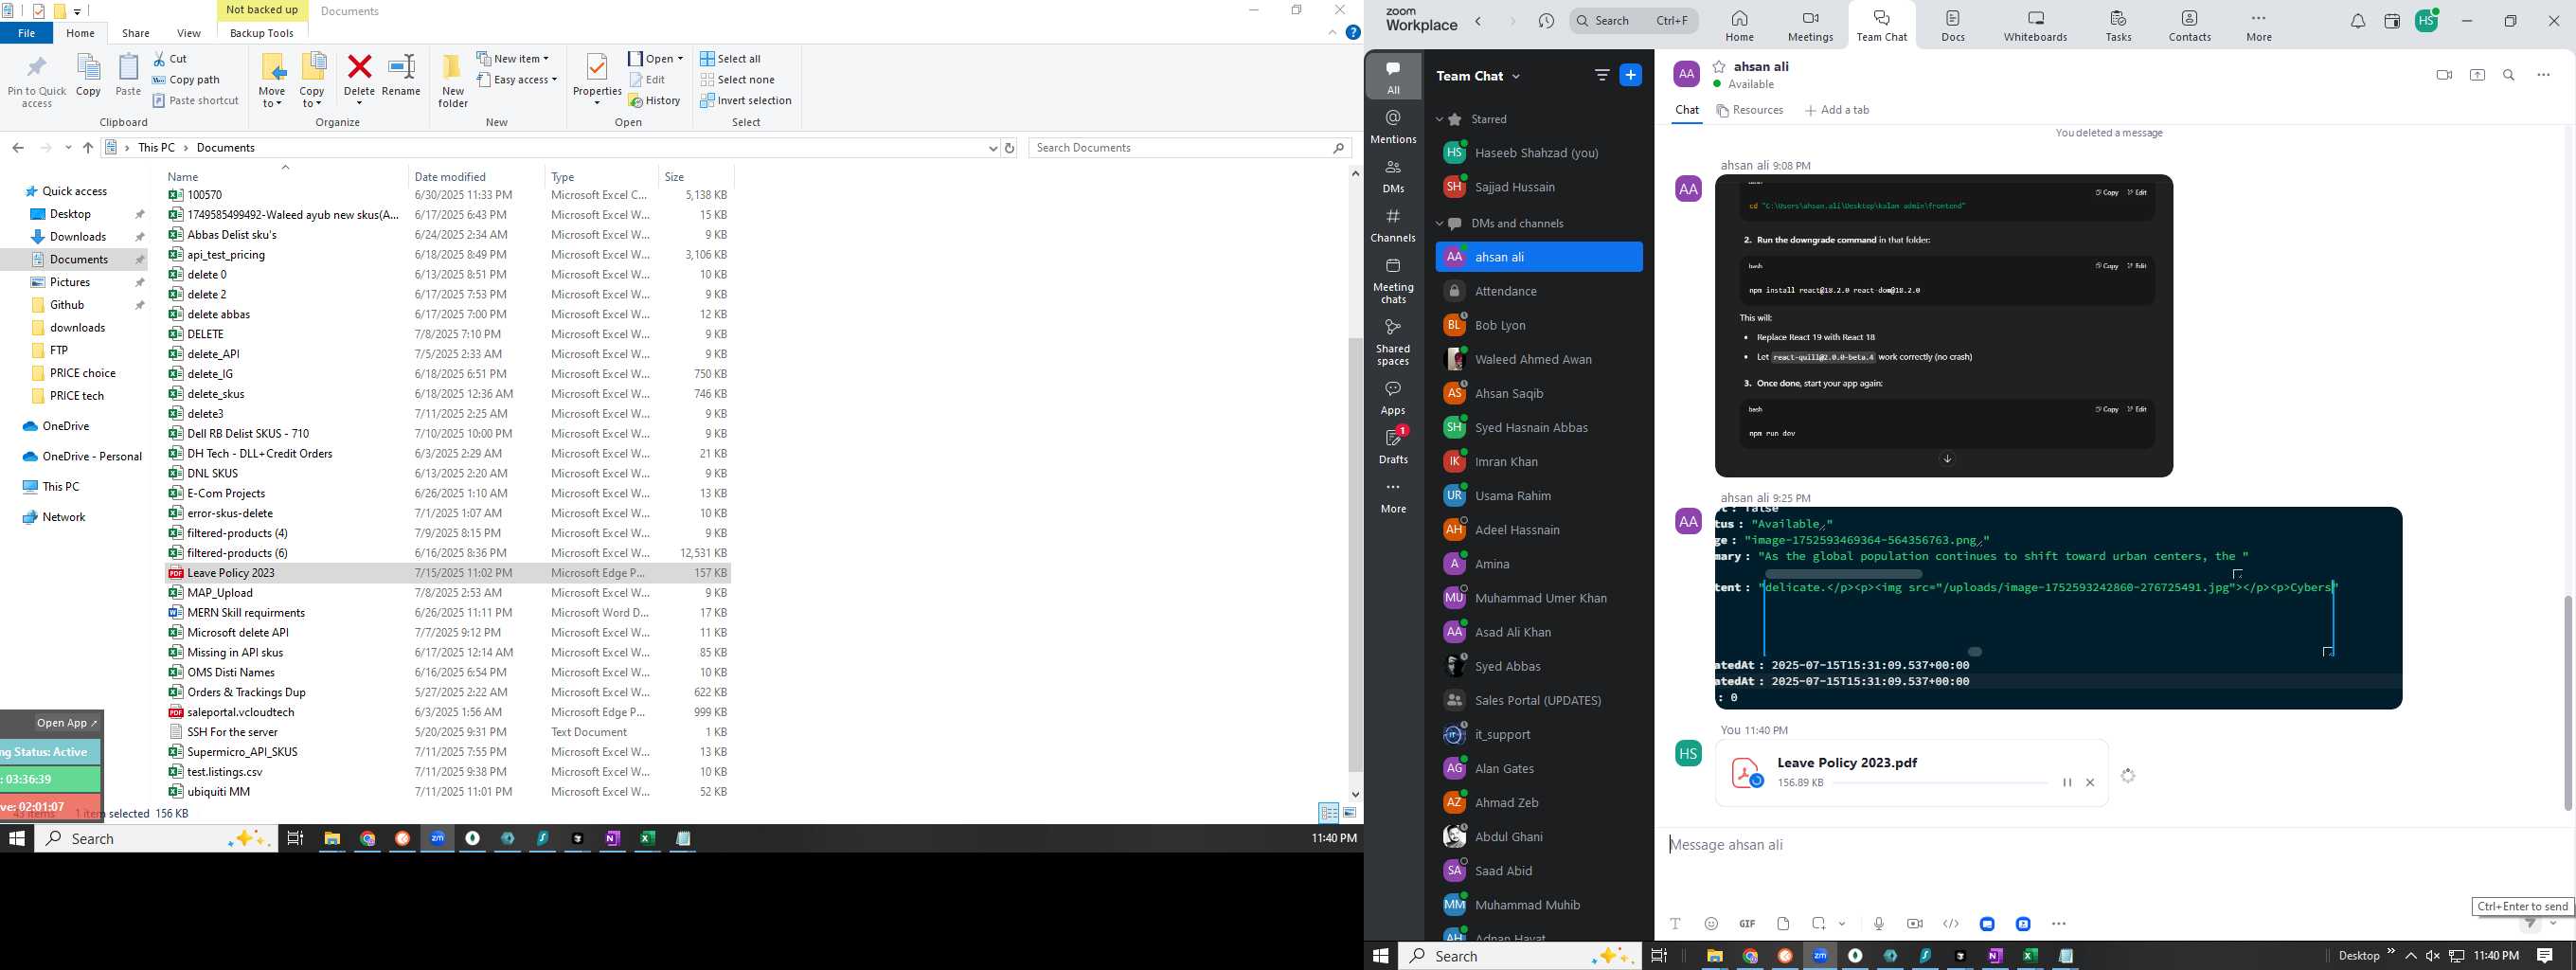Click Invert selection in Explorer
Image resolution: width=2576 pixels, height=970 pixels.
coord(746,101)
